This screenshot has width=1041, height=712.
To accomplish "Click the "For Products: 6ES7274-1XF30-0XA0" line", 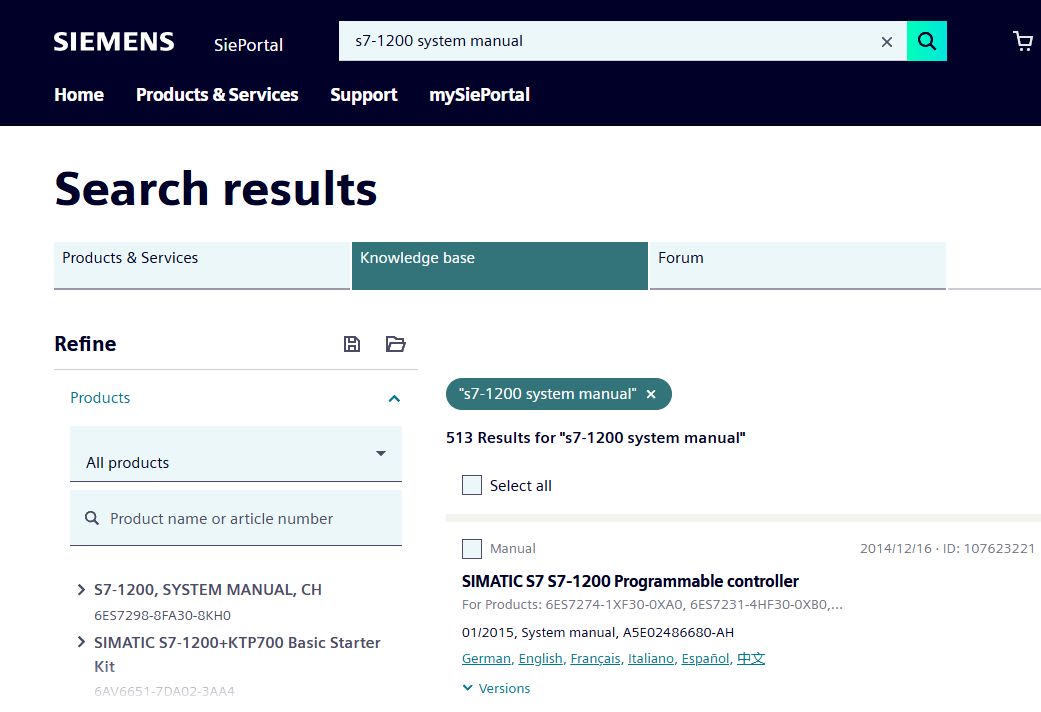I will point(652,604).
